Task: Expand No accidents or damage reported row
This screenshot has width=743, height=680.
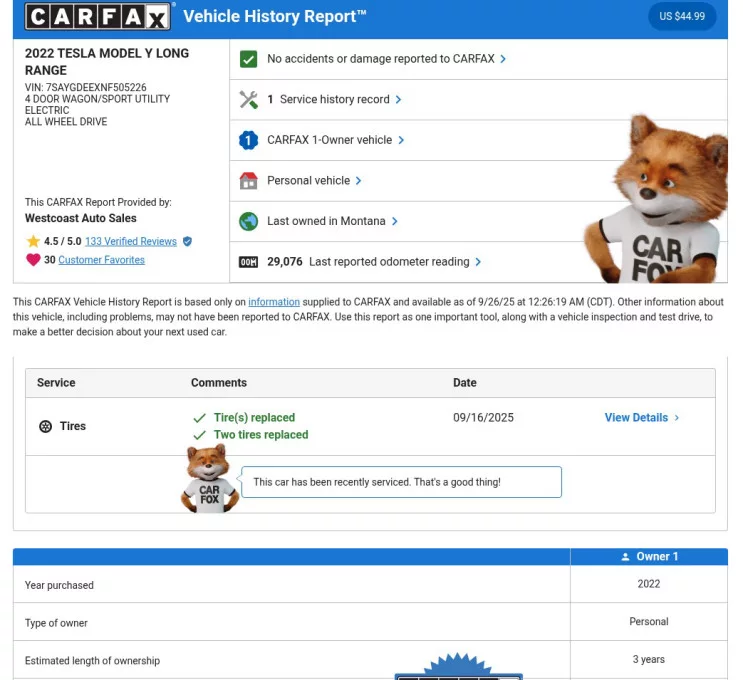Action: pos(386,59)
